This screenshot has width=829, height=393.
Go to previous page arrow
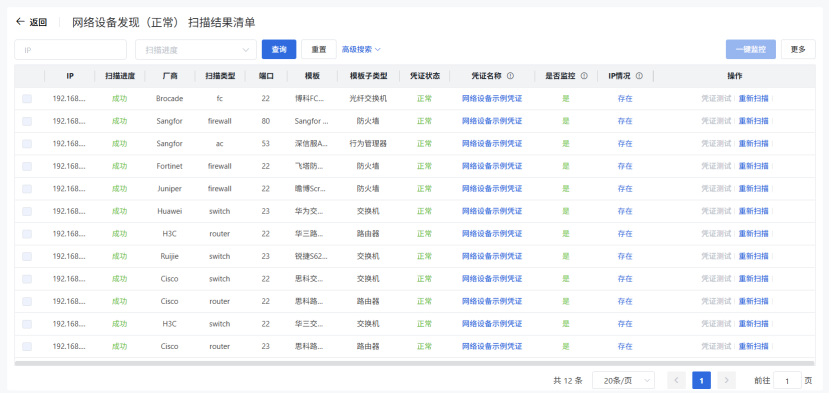(676, 380)
